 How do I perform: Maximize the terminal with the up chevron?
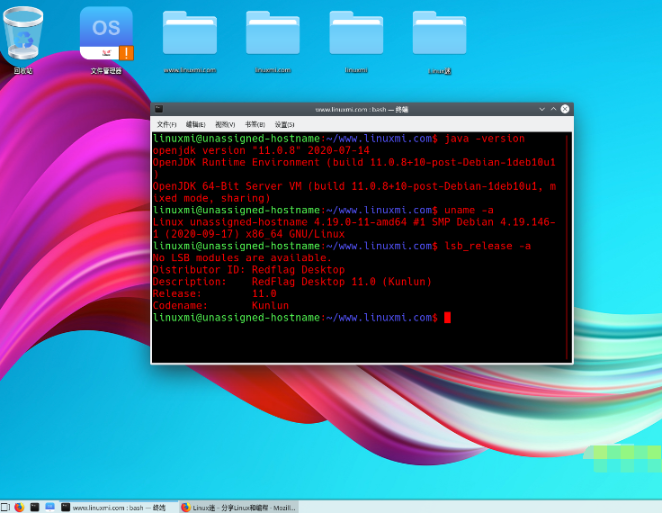(x=553, y=109)
